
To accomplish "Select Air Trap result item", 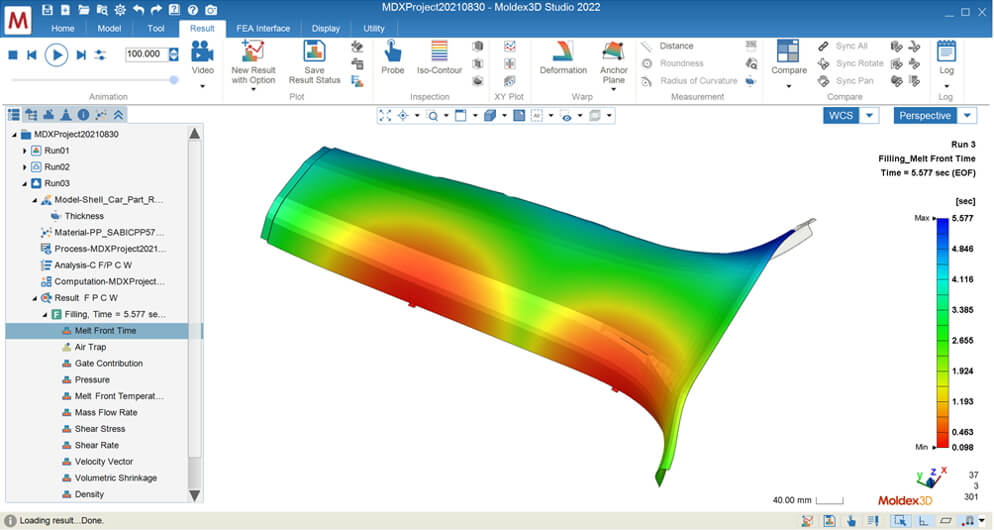I will pos(91,347).
